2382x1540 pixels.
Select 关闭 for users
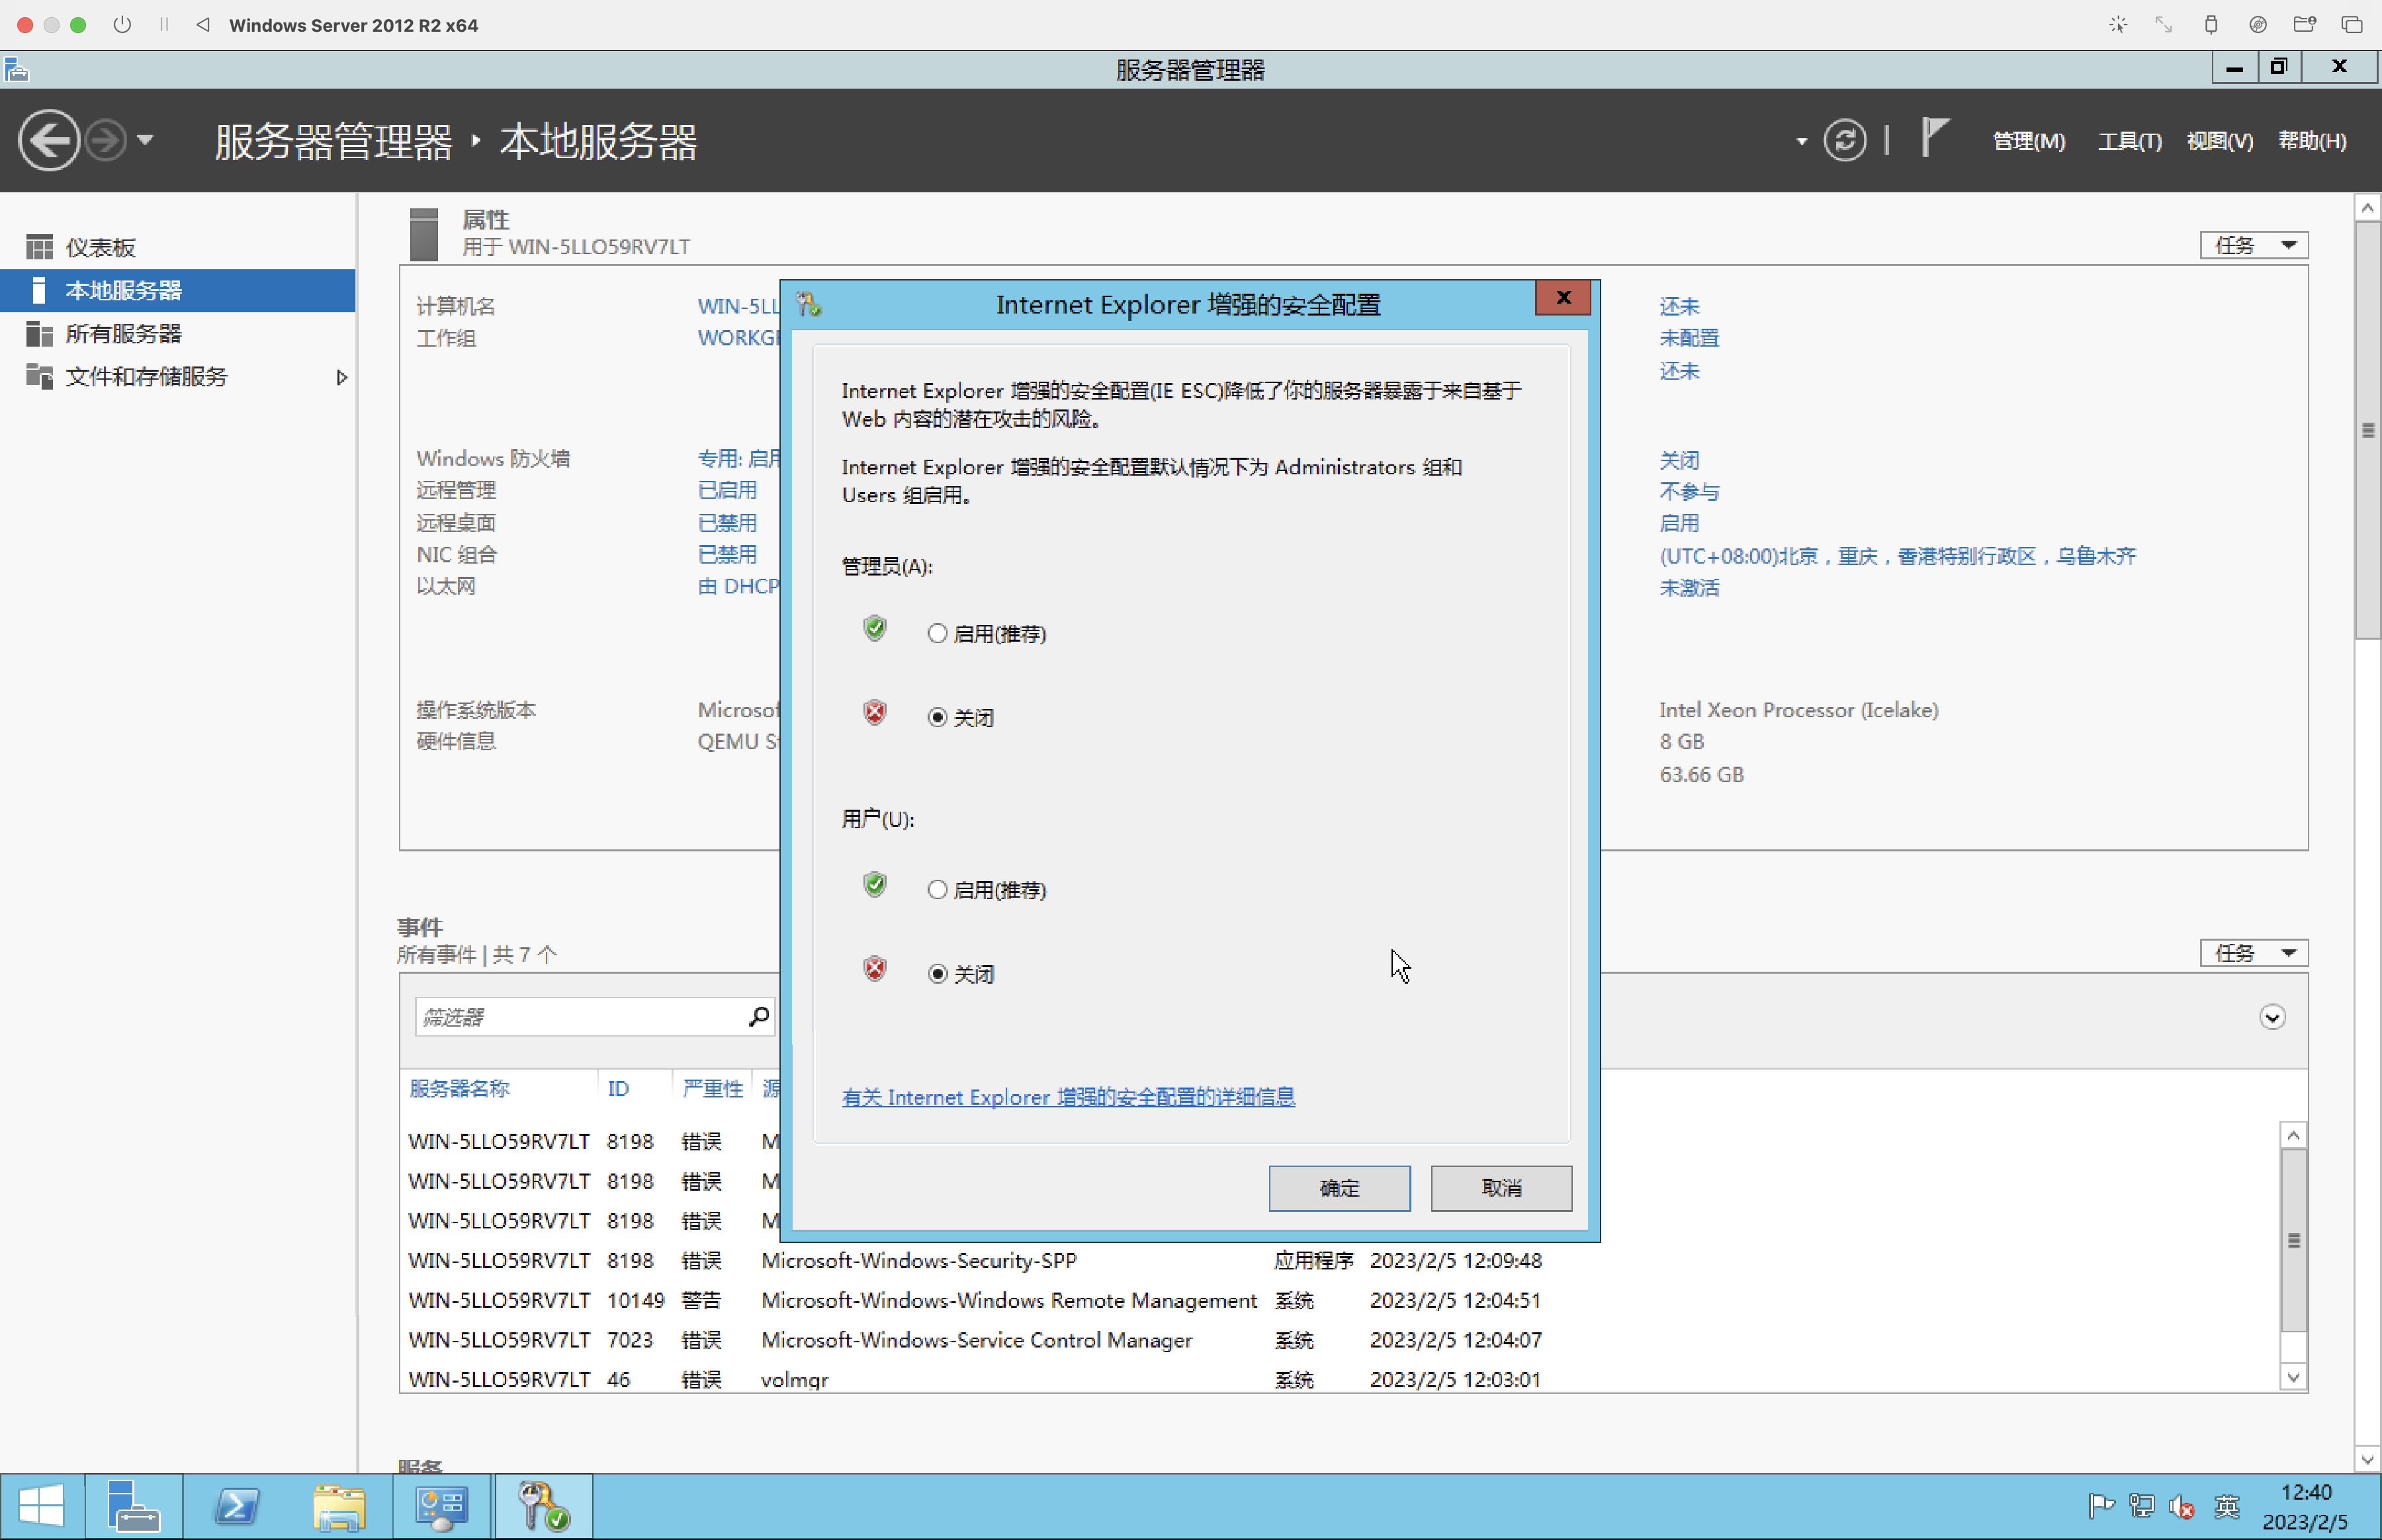pos(937,973)
